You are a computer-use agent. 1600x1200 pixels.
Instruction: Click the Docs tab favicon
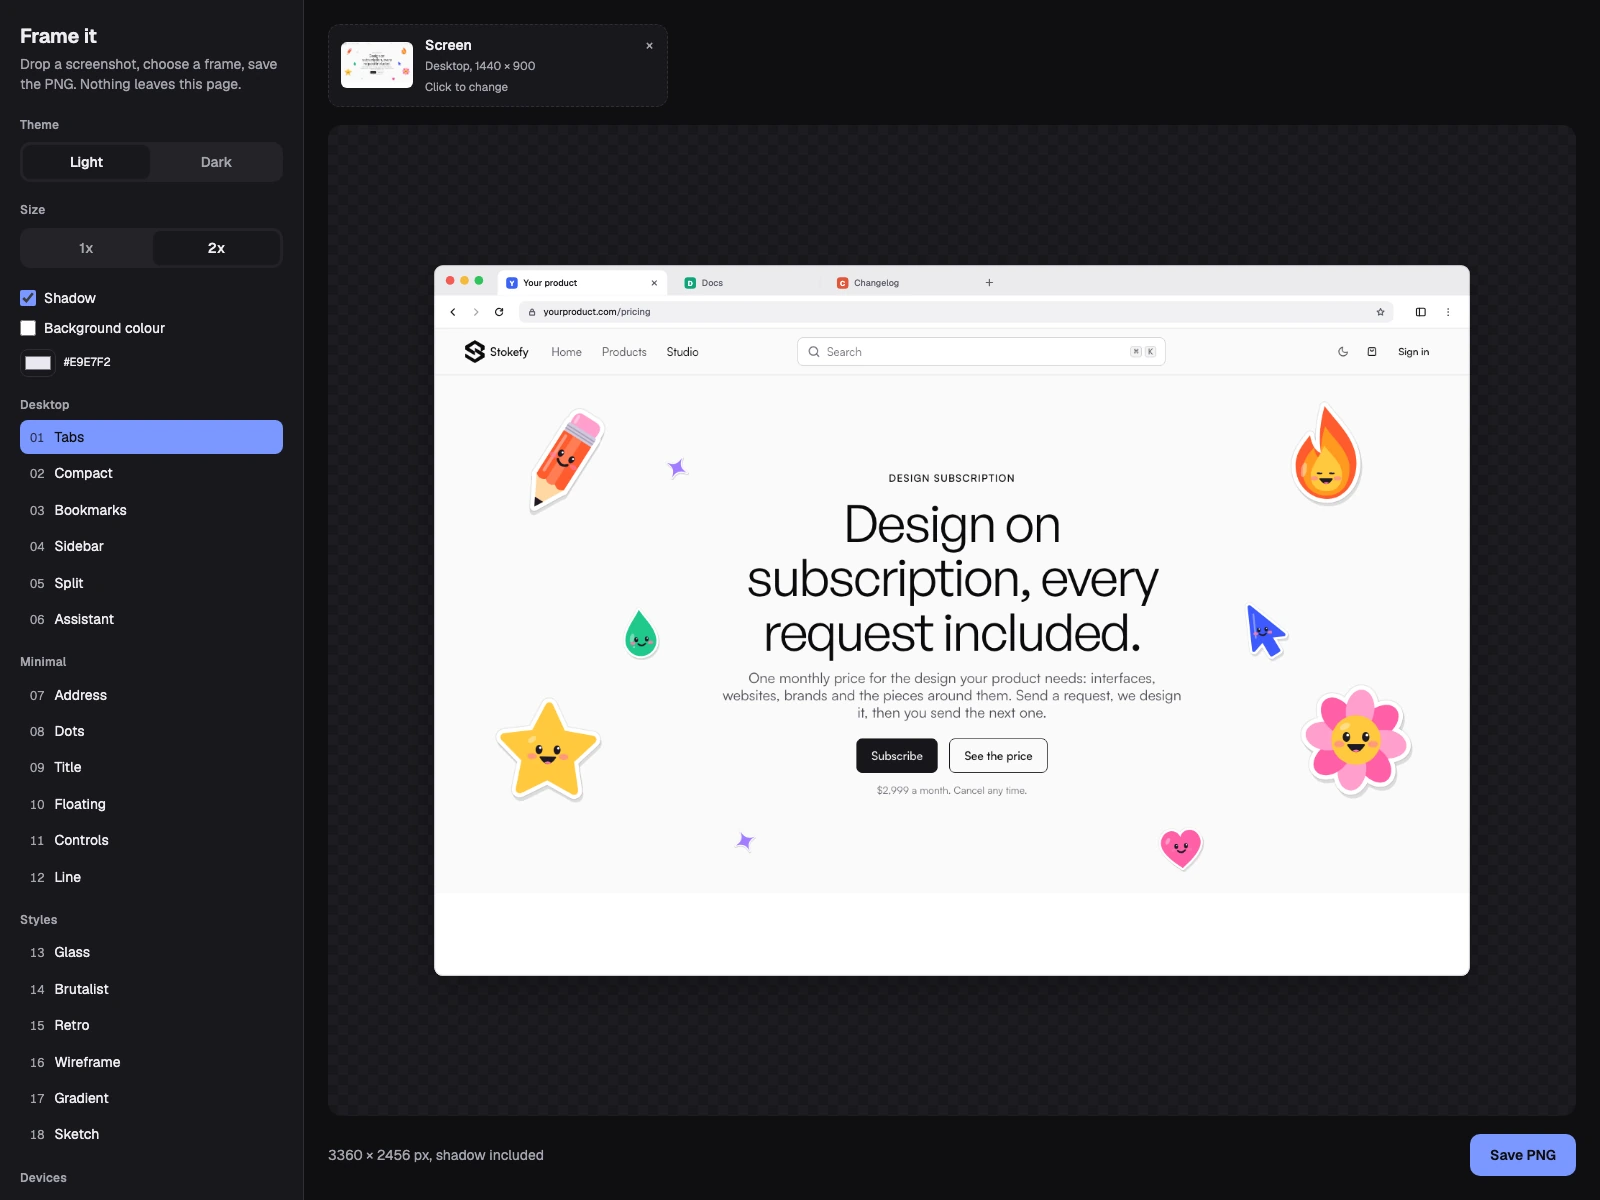tap(690, 283)
